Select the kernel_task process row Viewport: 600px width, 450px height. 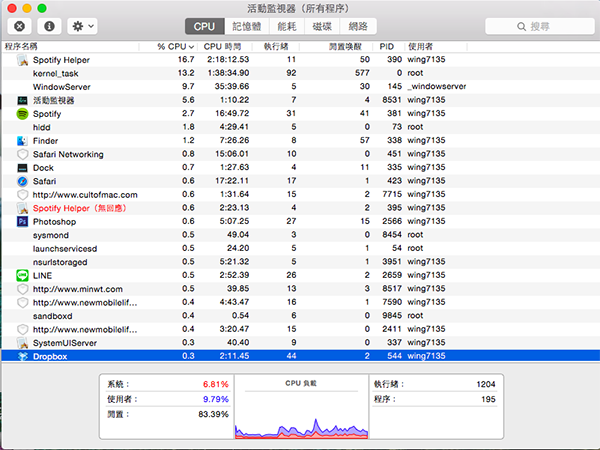pos(301,73)
